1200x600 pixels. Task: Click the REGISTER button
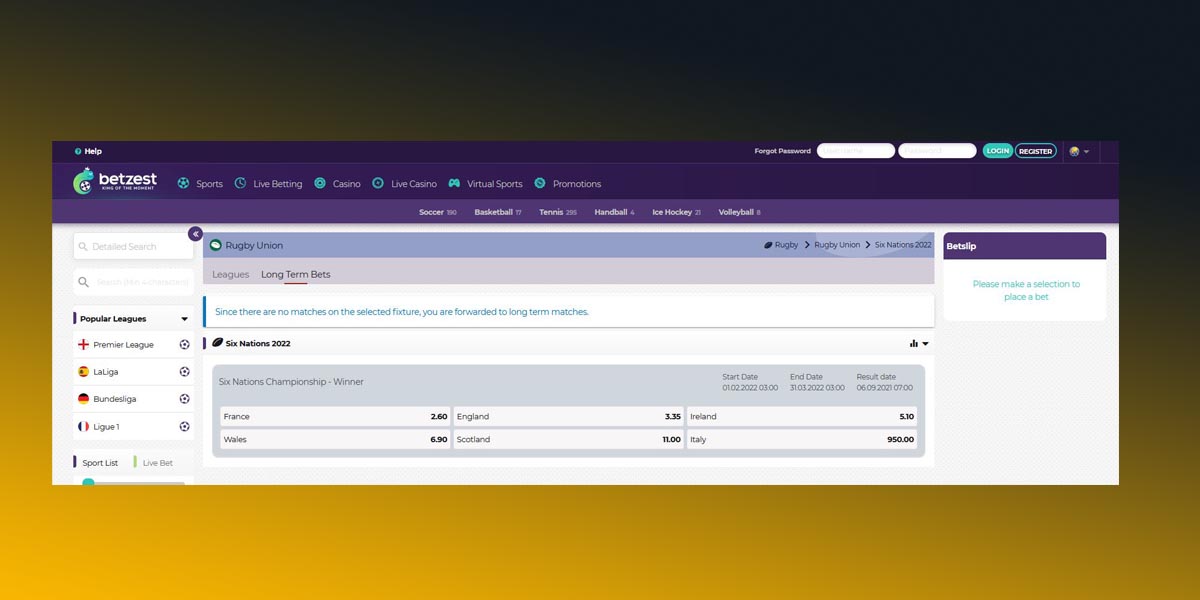pyautogui.click(x=1035, y=151)
